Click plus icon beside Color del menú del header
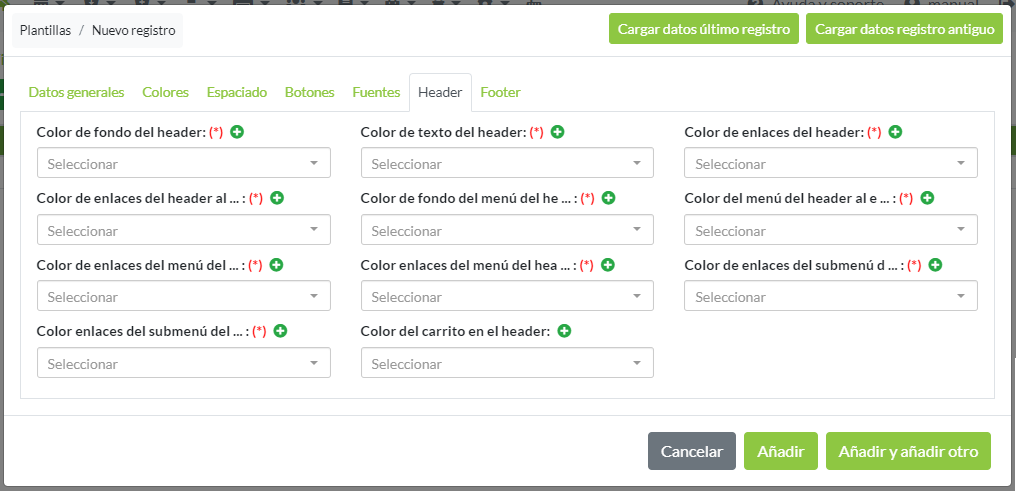 927,198
